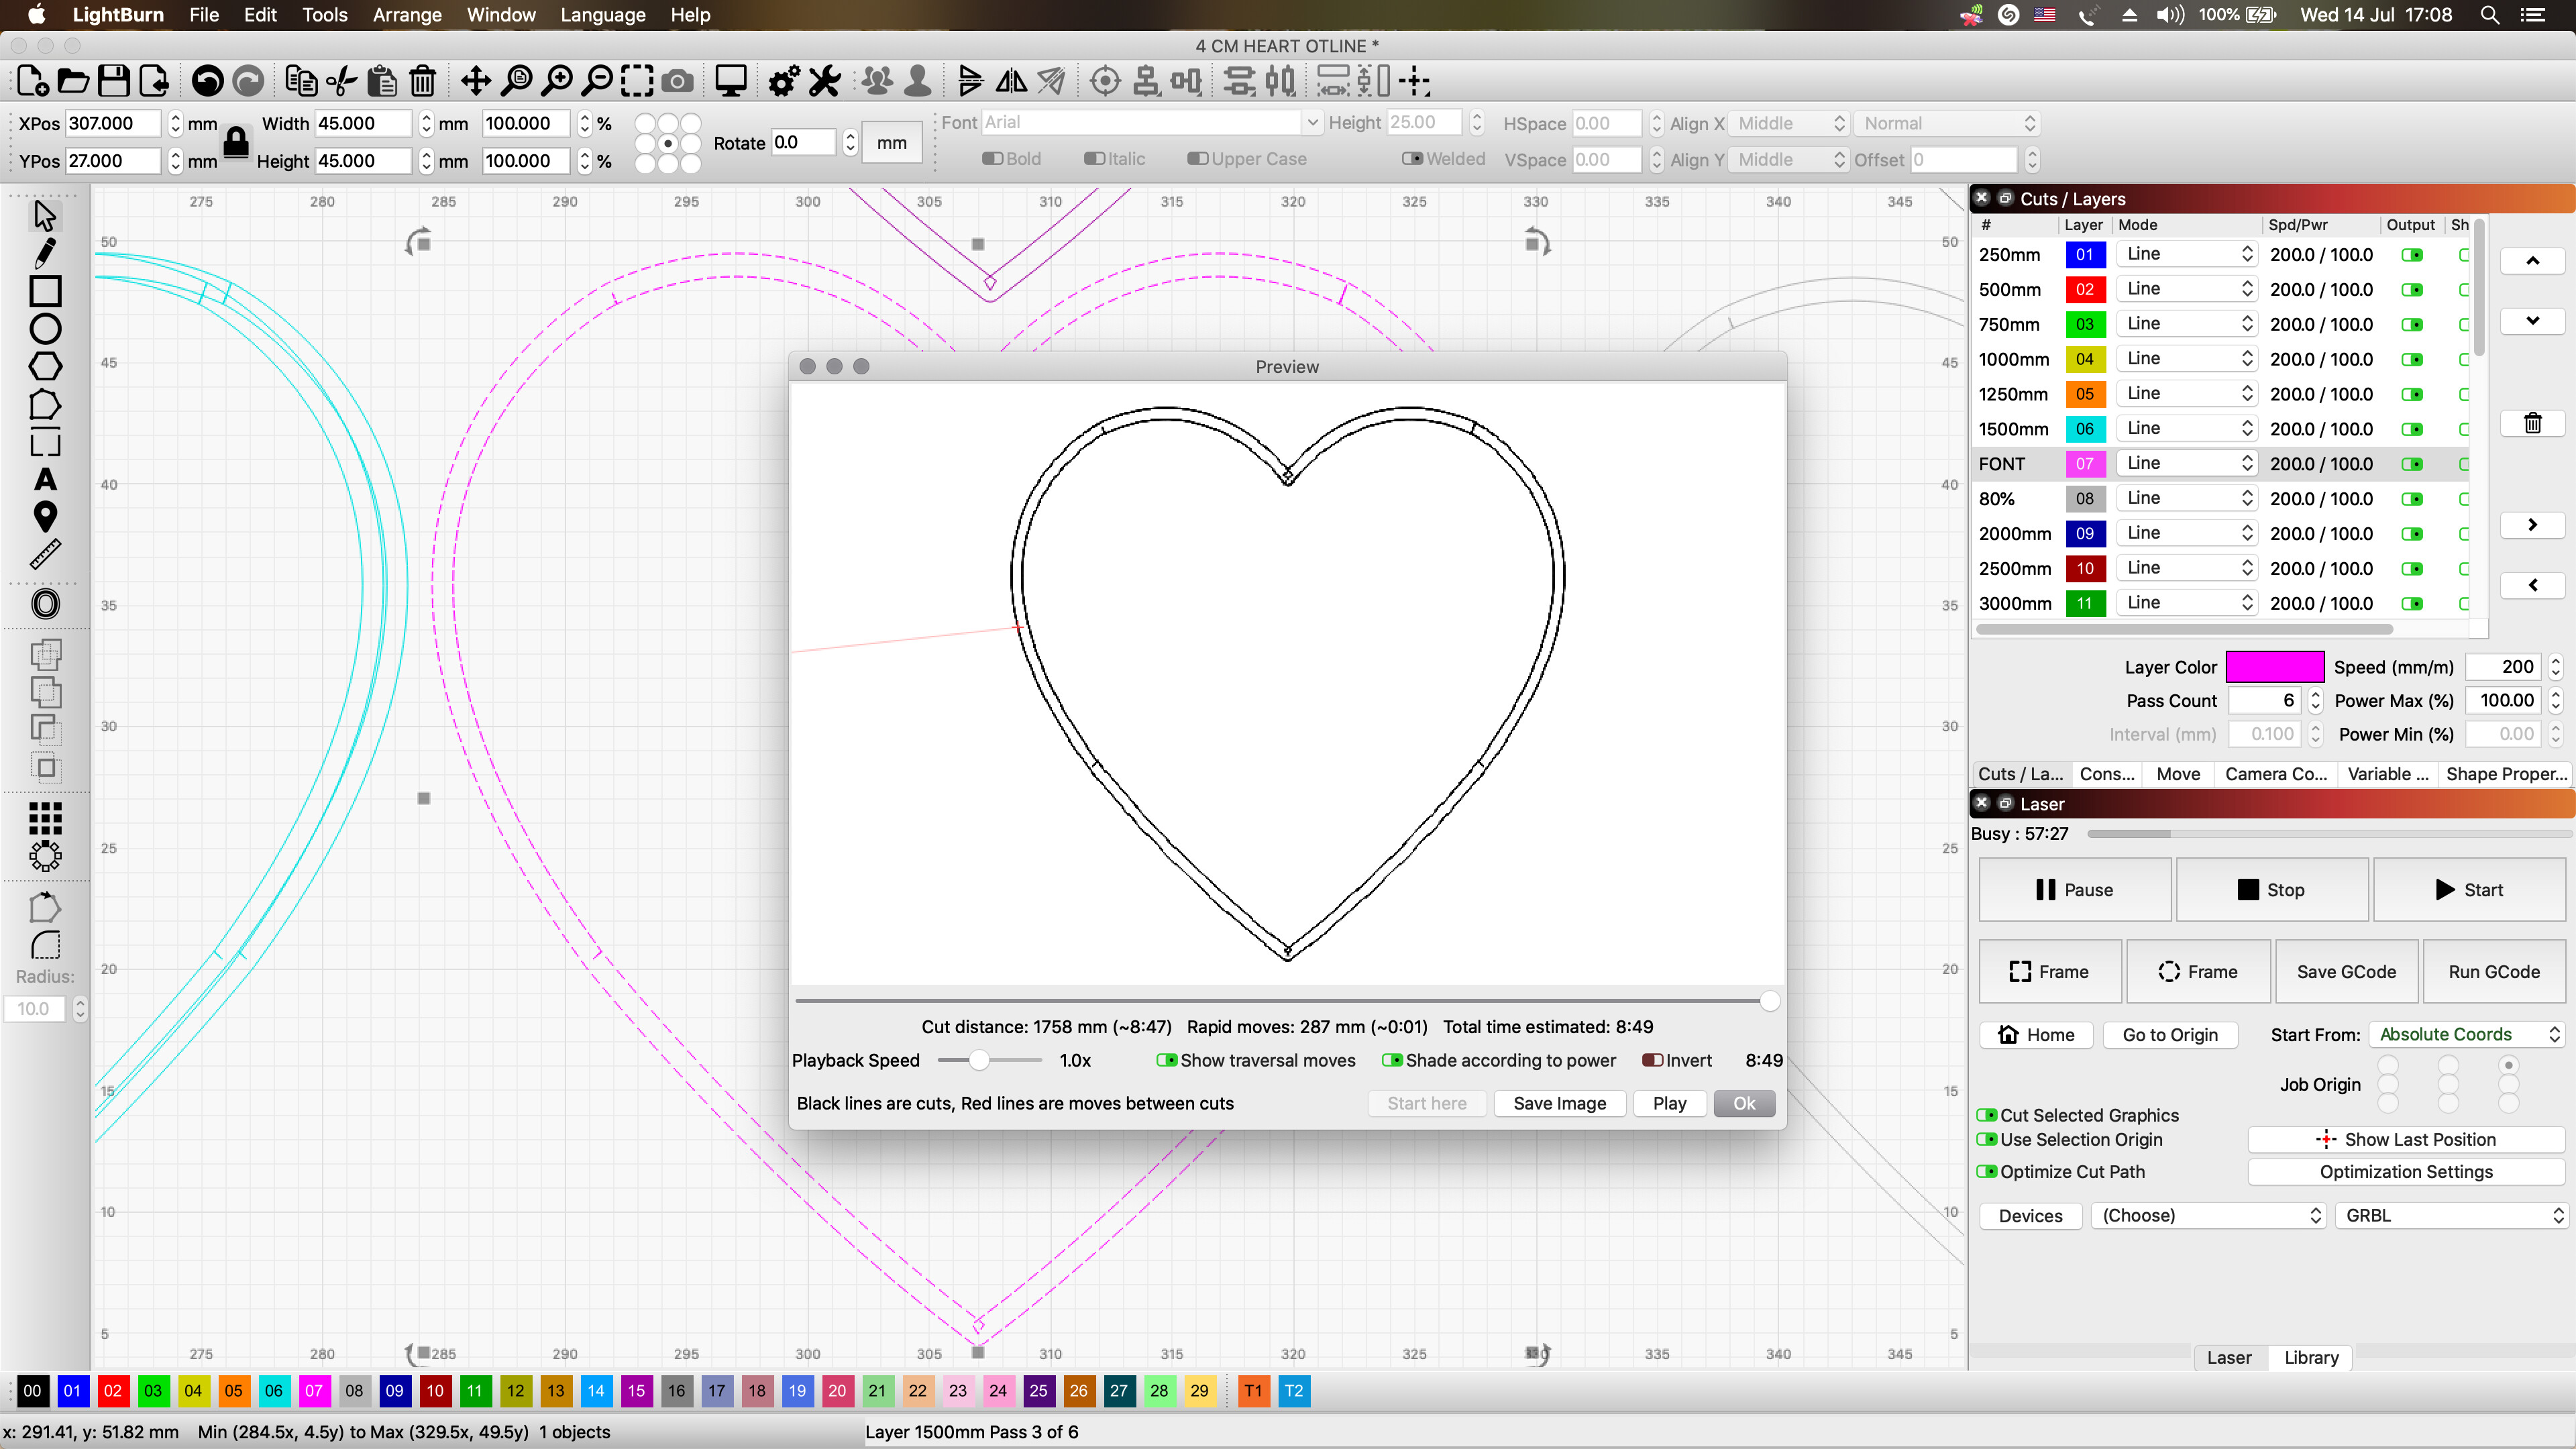Open the Device Settings wrench icon

[x=824, y=80]
